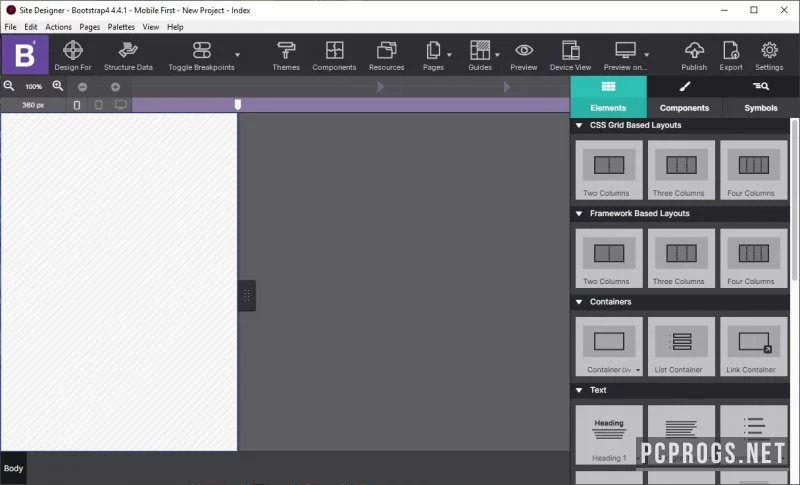800x485 pixels.
Task: Open the Guides dropdown arrow
Action: [x=497, y=55]
